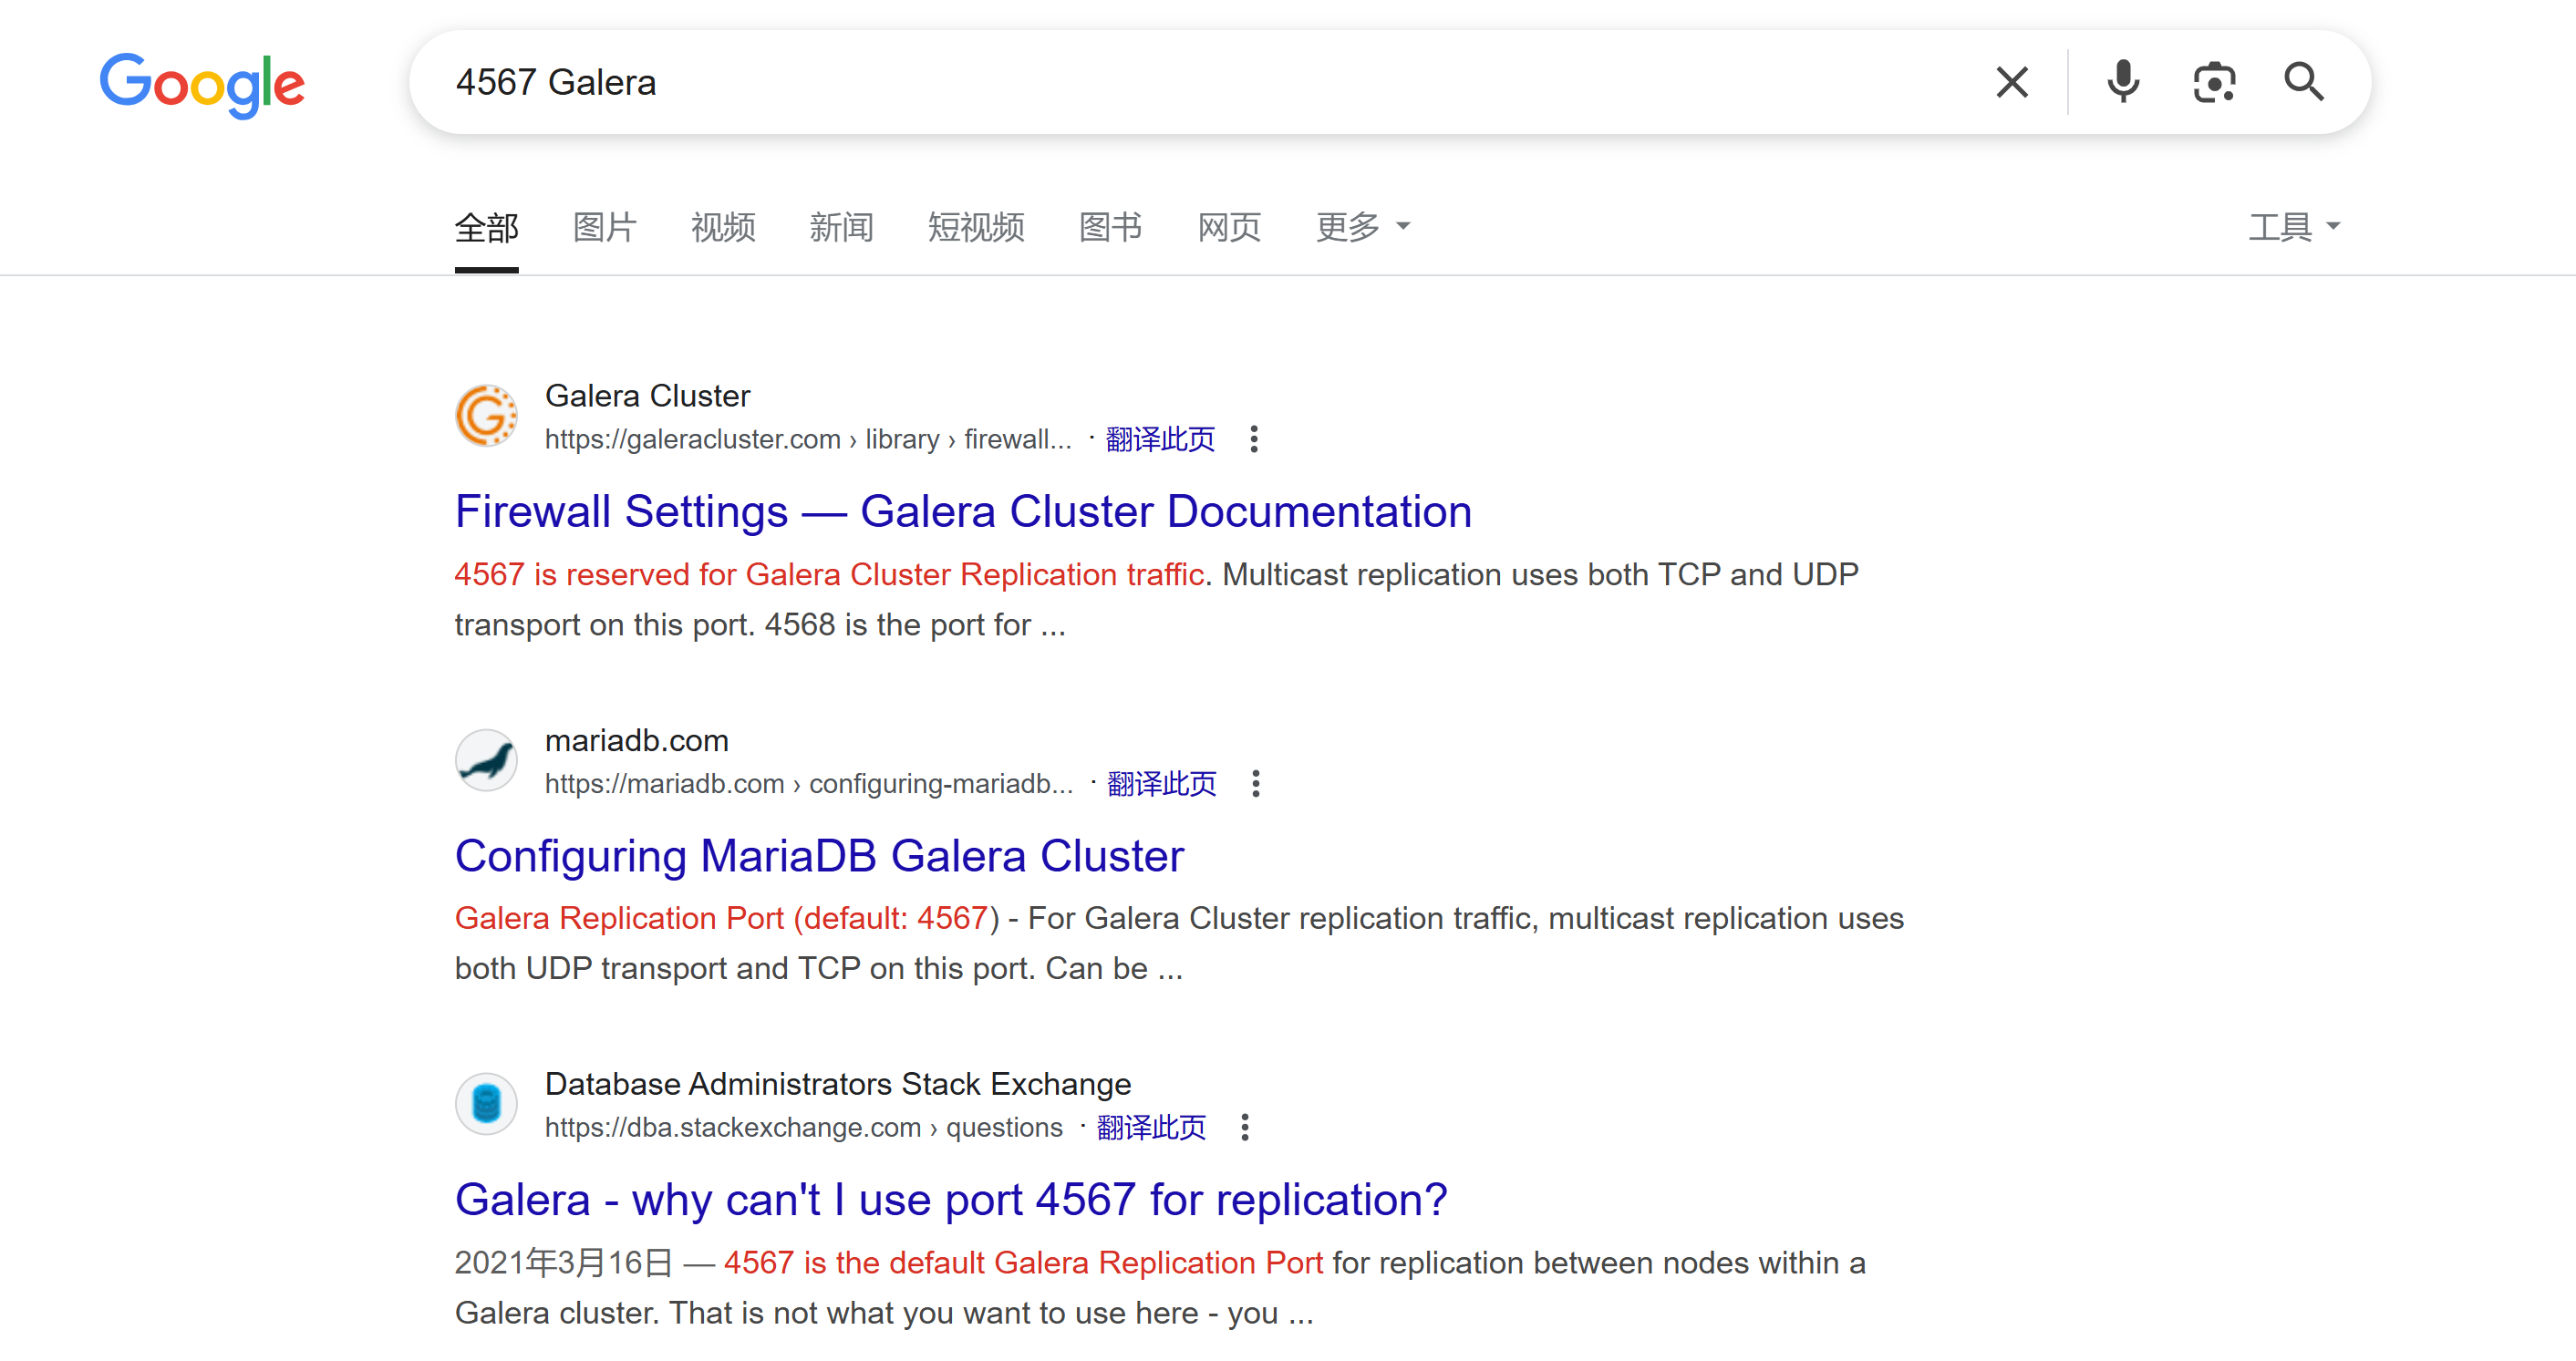The image size is (2576, 1361).
Task: Click 翻译此页 for the mariadb.com result
Action: 1162,783
